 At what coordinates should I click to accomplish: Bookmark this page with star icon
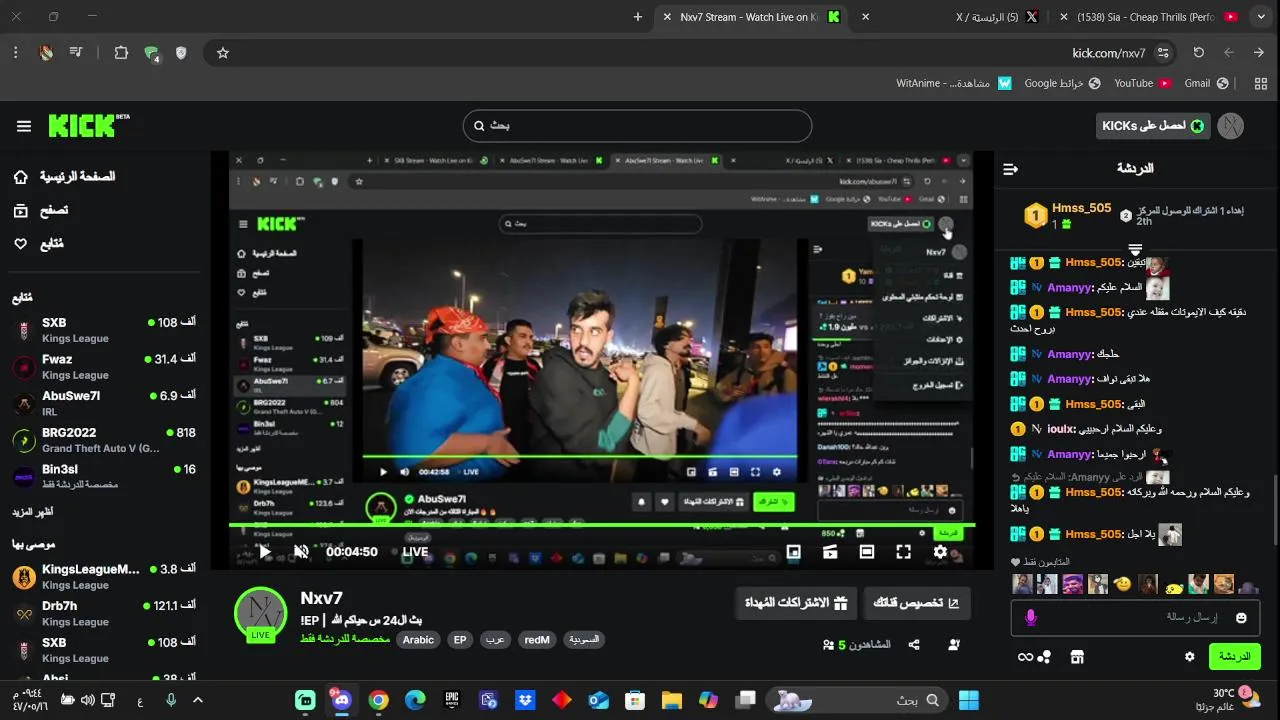point(223,53)
